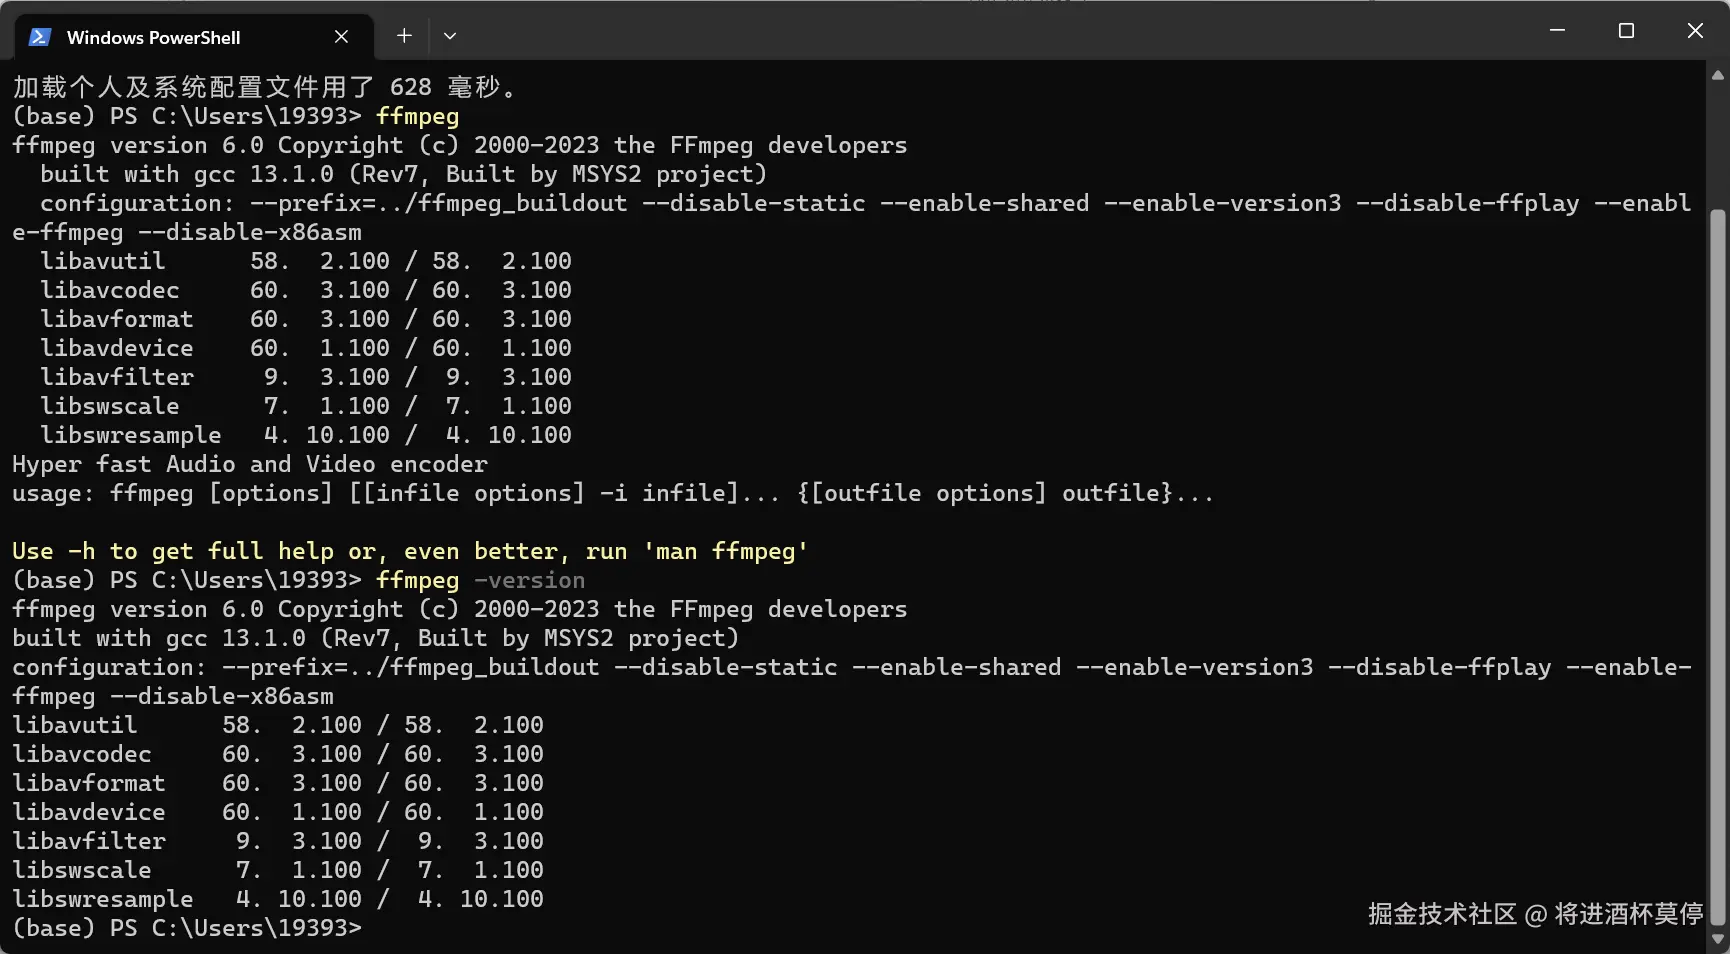Close the Windows PowerShell tab
Image resolution: width=1730 pixels, height=954 pixels.
pyautogui.click(x=341, y=37)
